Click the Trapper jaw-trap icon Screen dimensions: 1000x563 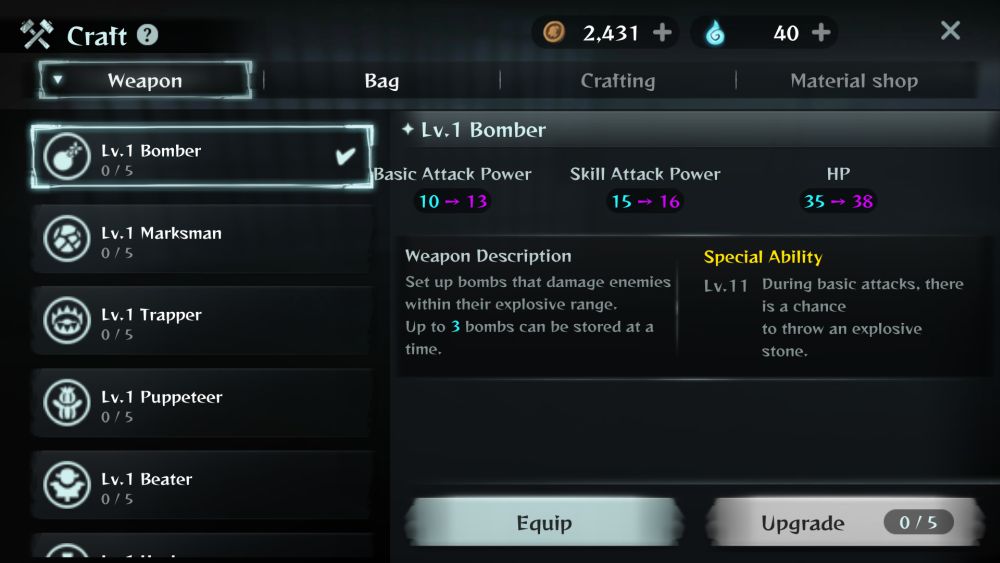click(67, 321)
